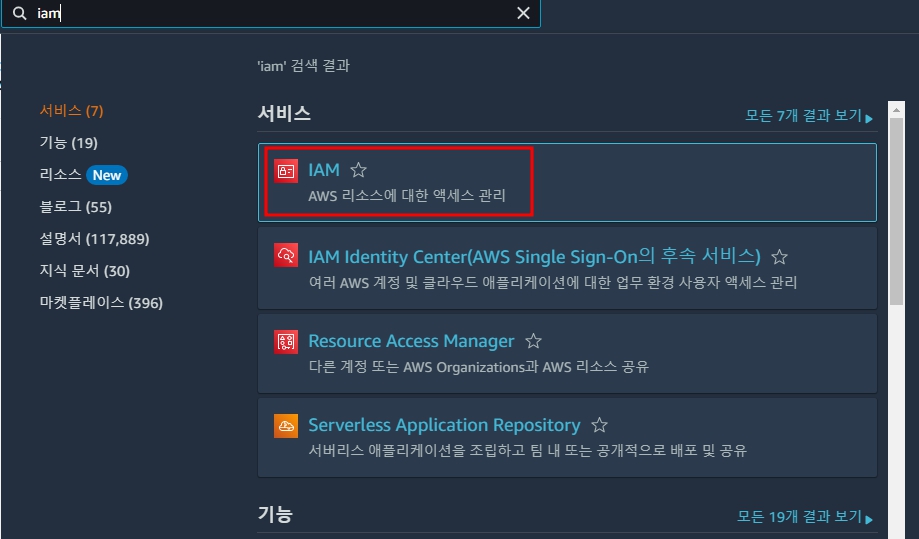Image resolution: width=919 pixels, height=539 pixels.
Task: View all 7 service results
Action: [809, 115]
